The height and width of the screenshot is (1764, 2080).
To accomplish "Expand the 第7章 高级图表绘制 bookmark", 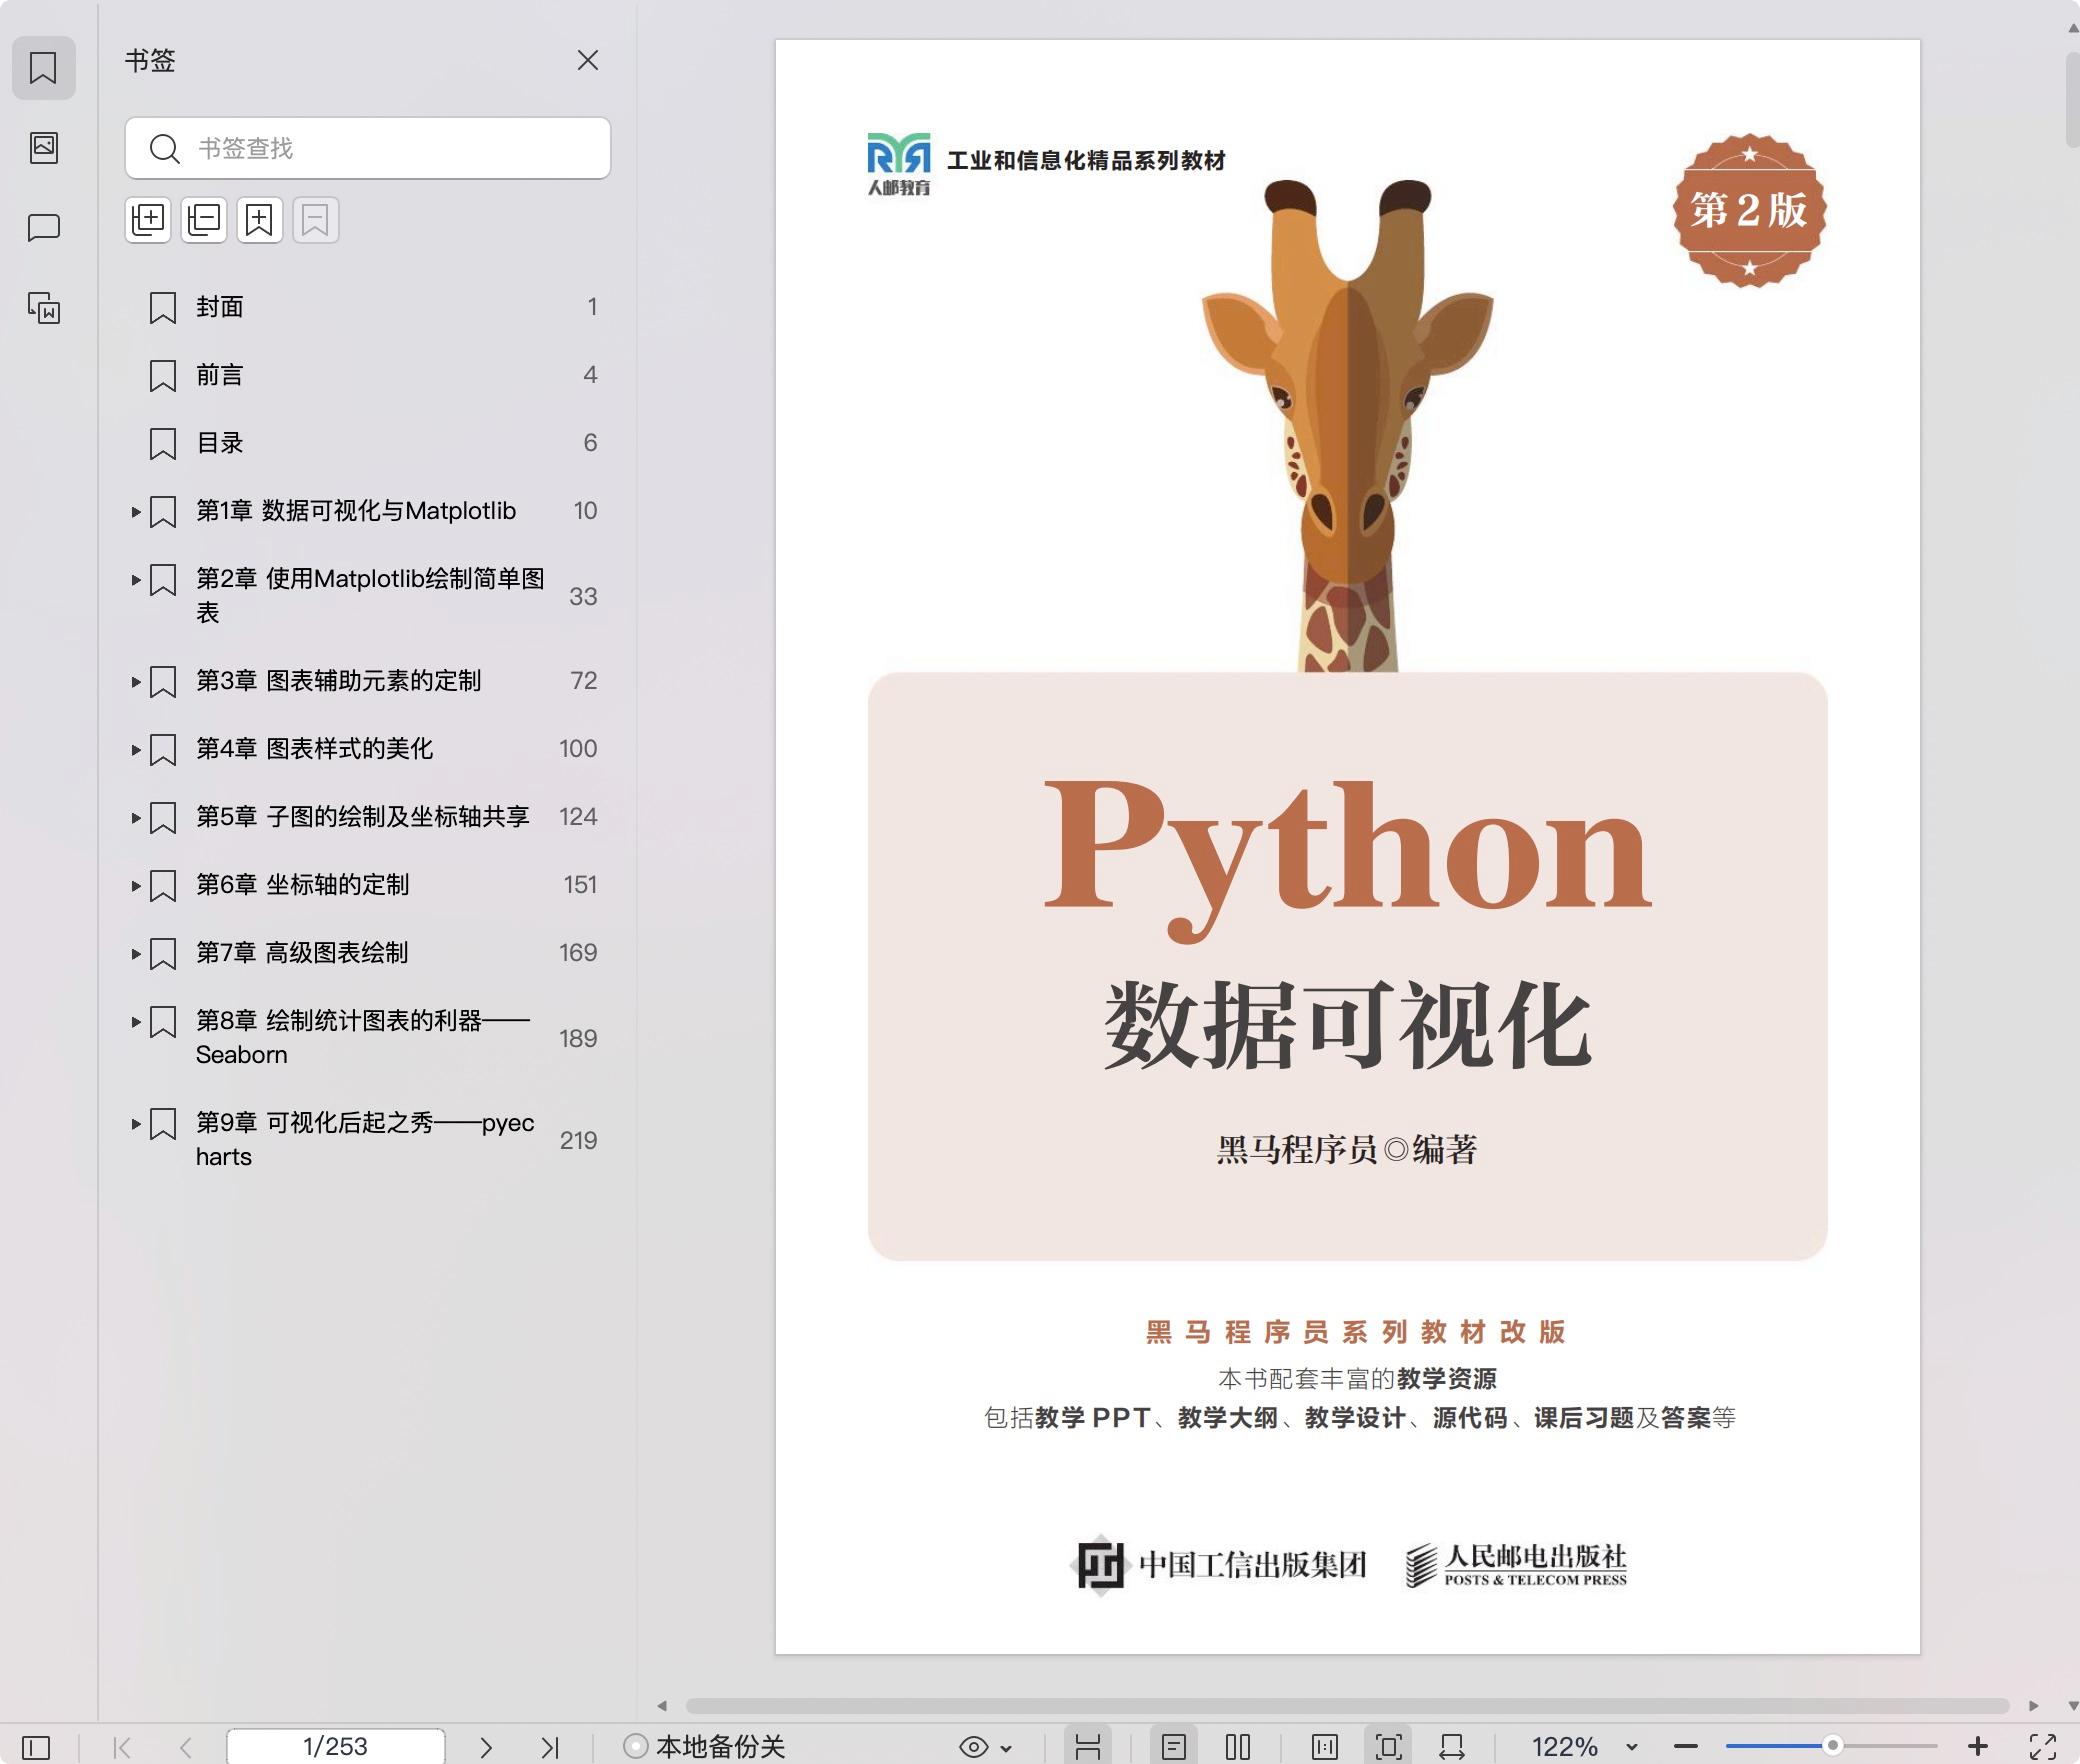I will [136, 954].
